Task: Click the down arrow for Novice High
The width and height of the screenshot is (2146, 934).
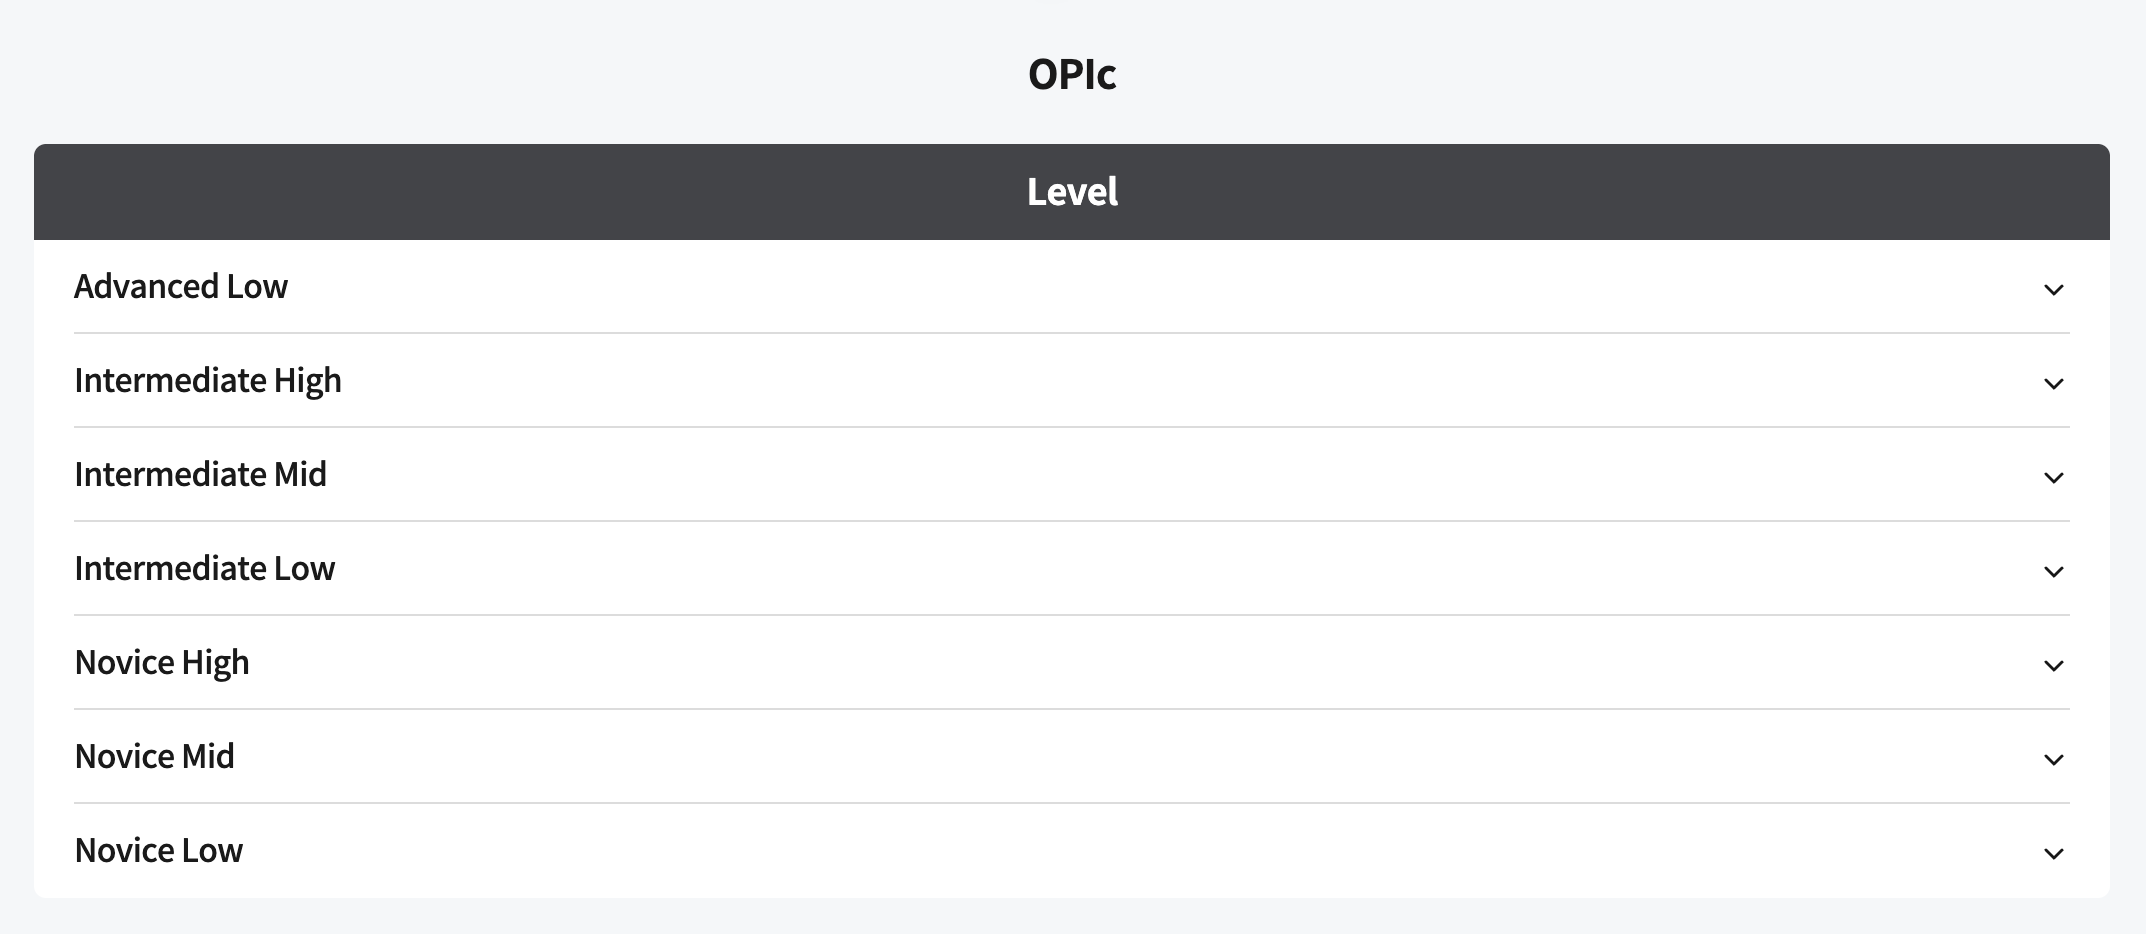Action: click(2053, 666)
